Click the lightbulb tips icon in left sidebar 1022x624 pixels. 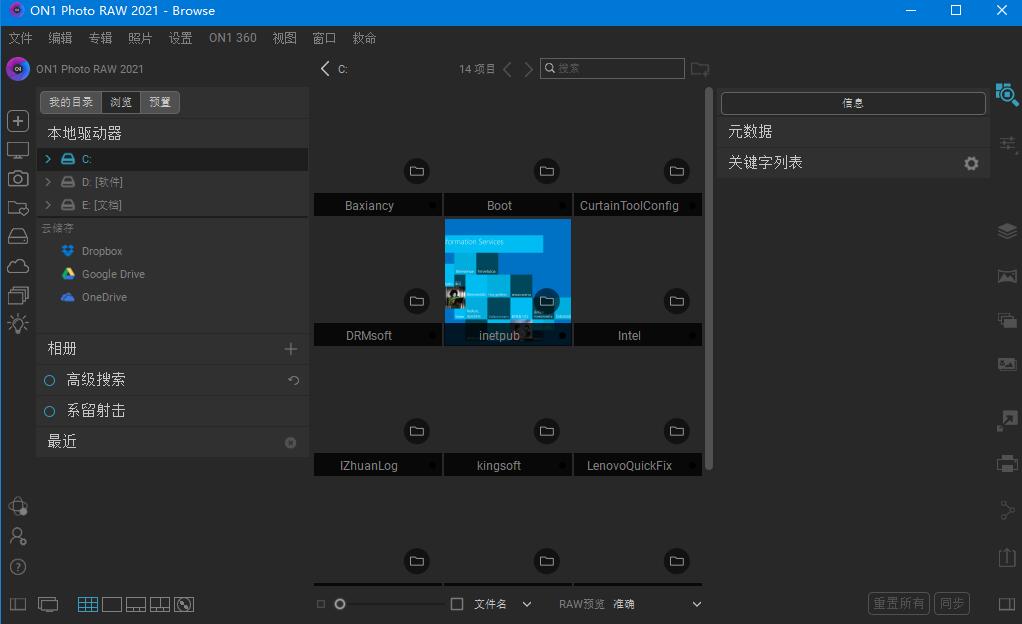[17, 323]
